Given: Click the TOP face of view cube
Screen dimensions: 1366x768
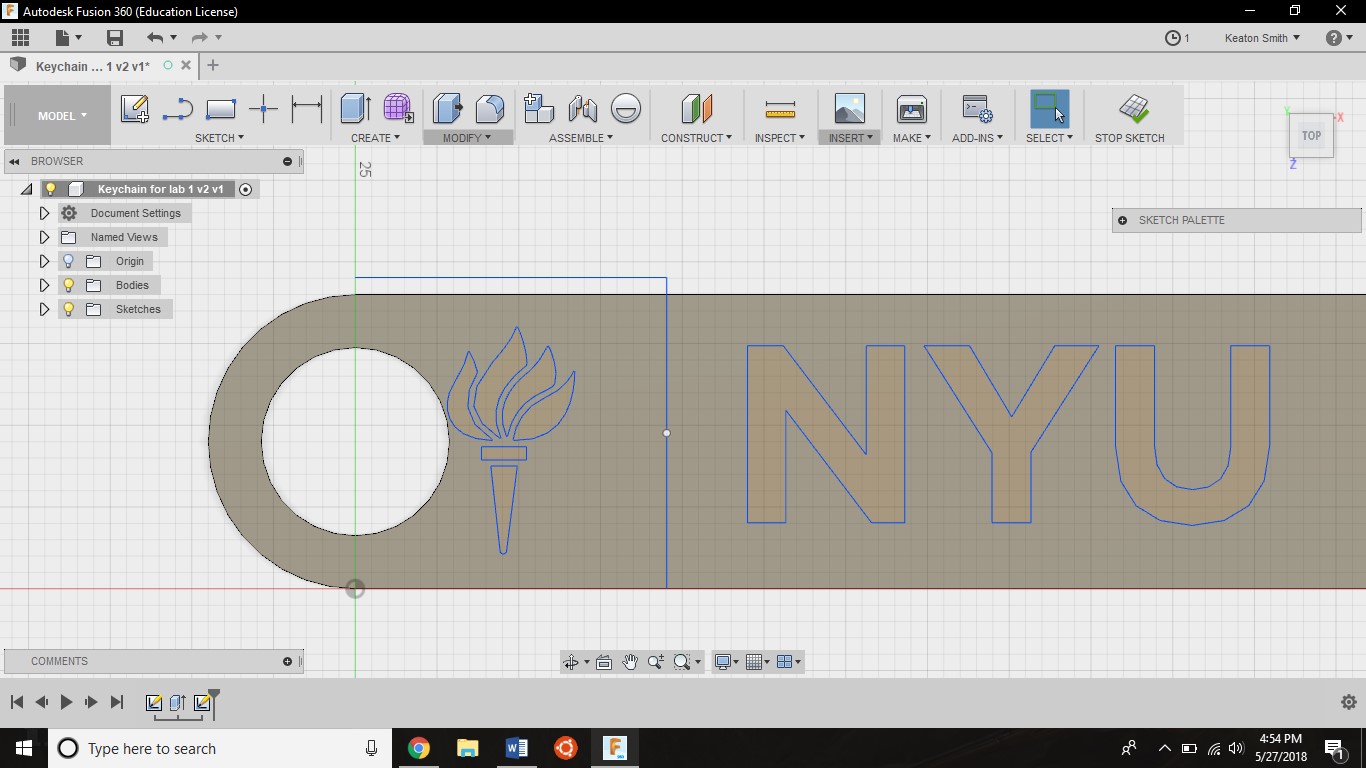Looking at the screenshot, I should pos(1311,136).
